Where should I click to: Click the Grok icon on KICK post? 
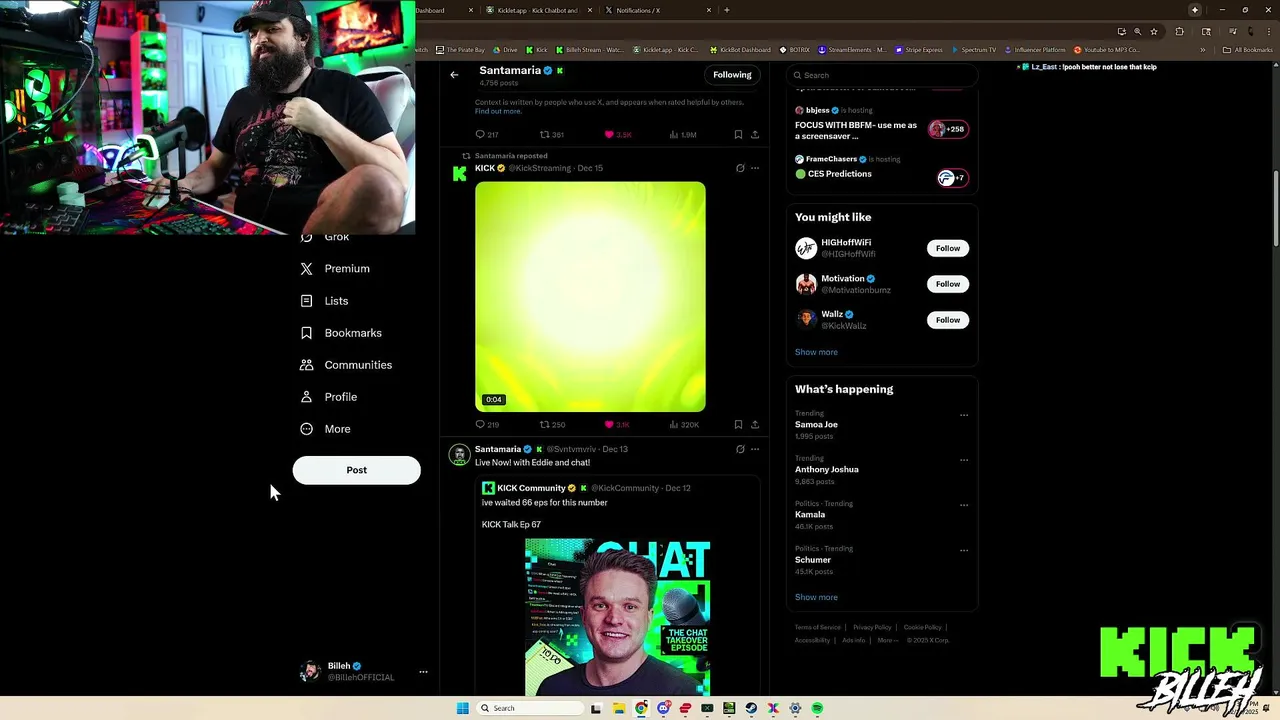[740, 168]
